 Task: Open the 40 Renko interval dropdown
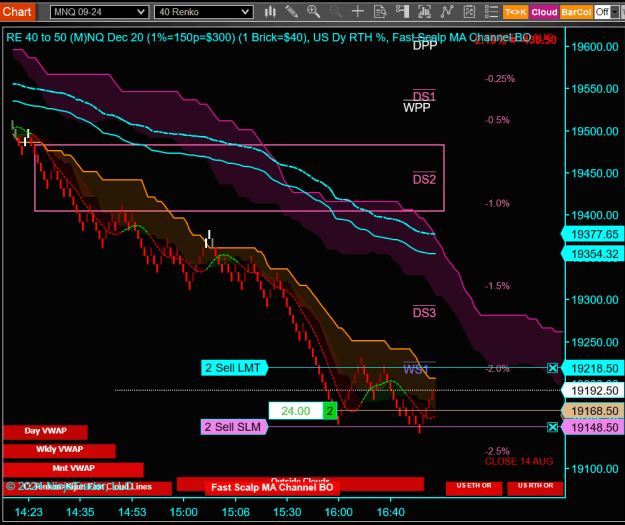click(204, 12)
